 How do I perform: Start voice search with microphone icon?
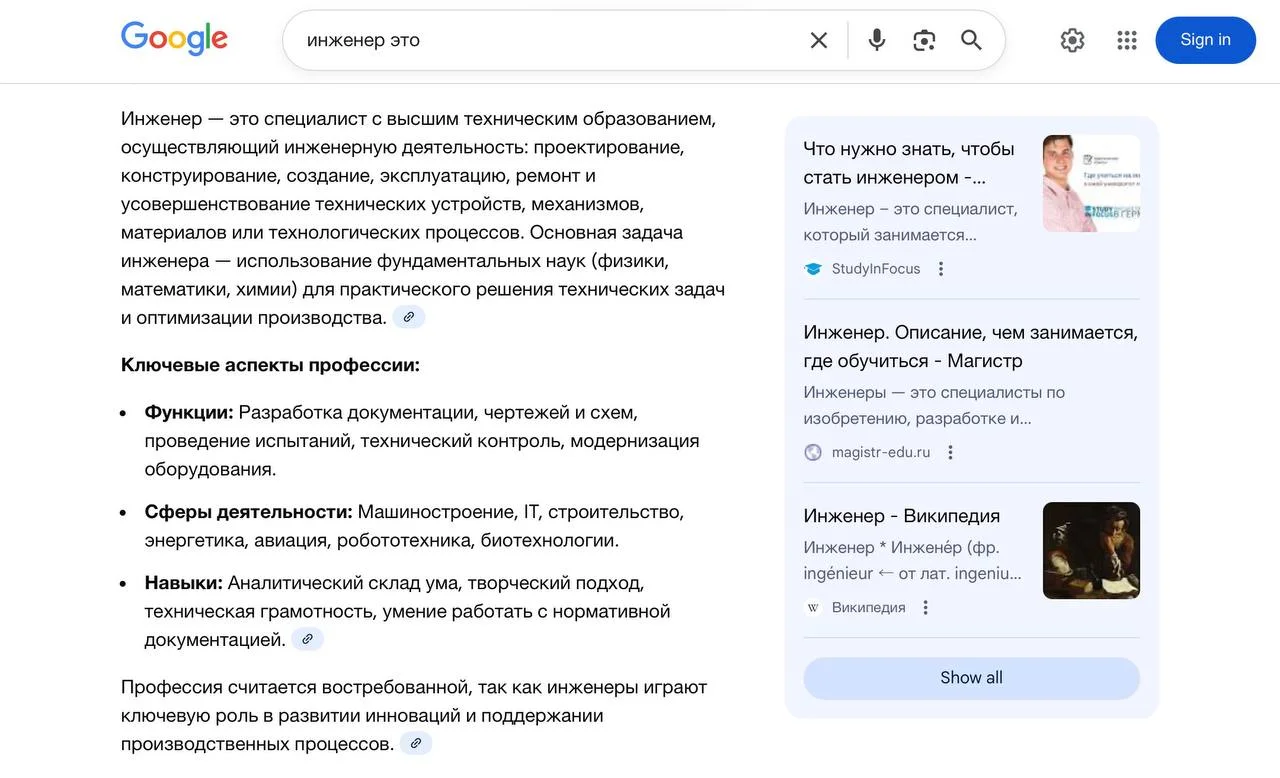coord(877,40)
